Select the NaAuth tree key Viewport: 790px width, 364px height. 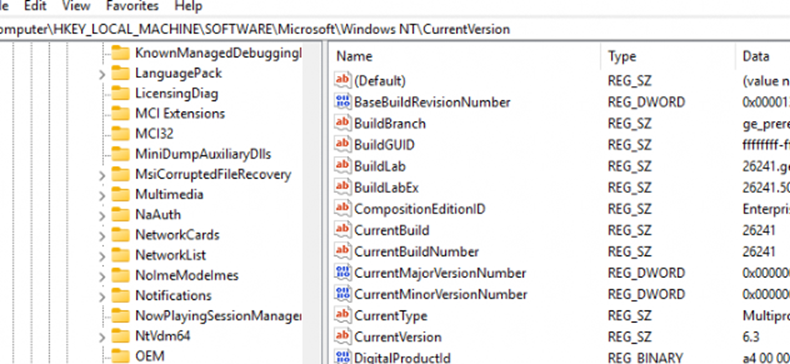158,215
